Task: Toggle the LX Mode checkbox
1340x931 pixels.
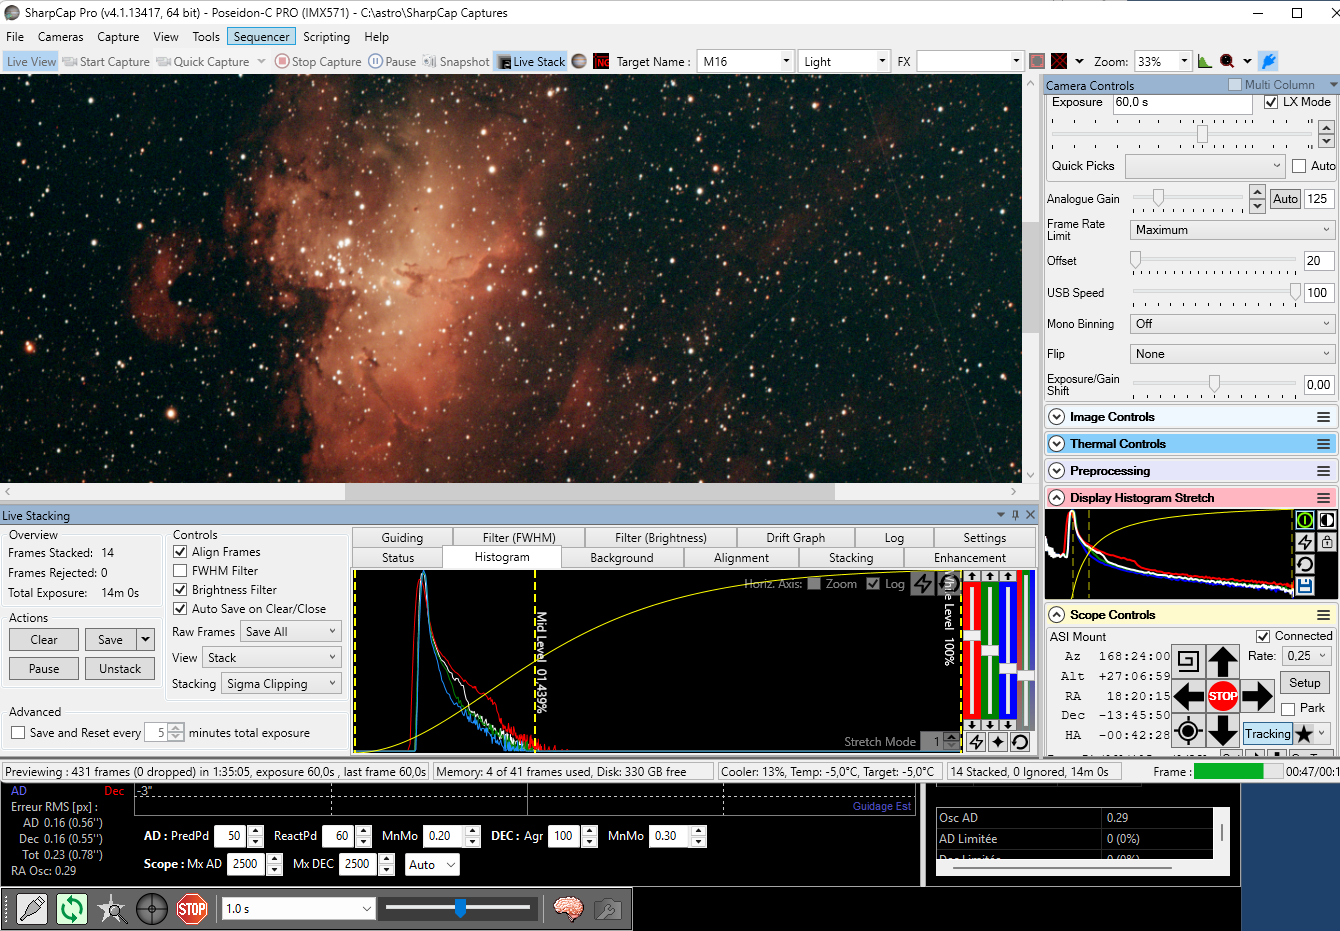Action: coord(1271,102)
